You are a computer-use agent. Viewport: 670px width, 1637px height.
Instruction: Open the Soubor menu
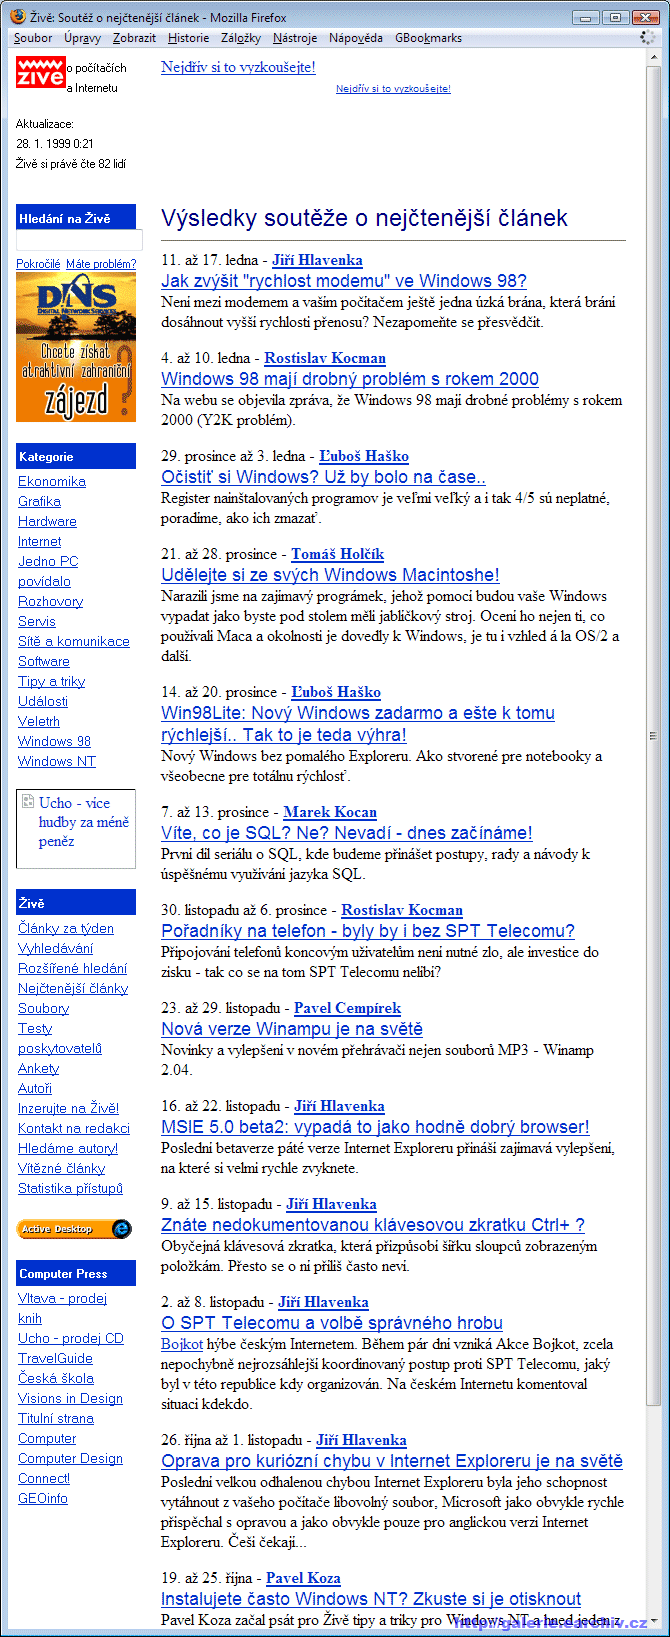(x=33, y=38)
